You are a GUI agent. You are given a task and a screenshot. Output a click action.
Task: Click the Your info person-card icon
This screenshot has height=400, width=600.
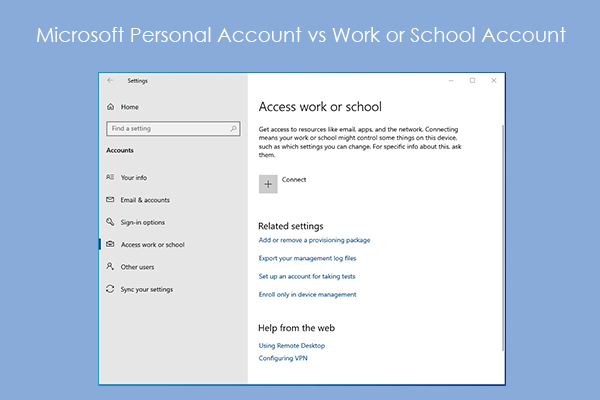[x=110, y=177]
